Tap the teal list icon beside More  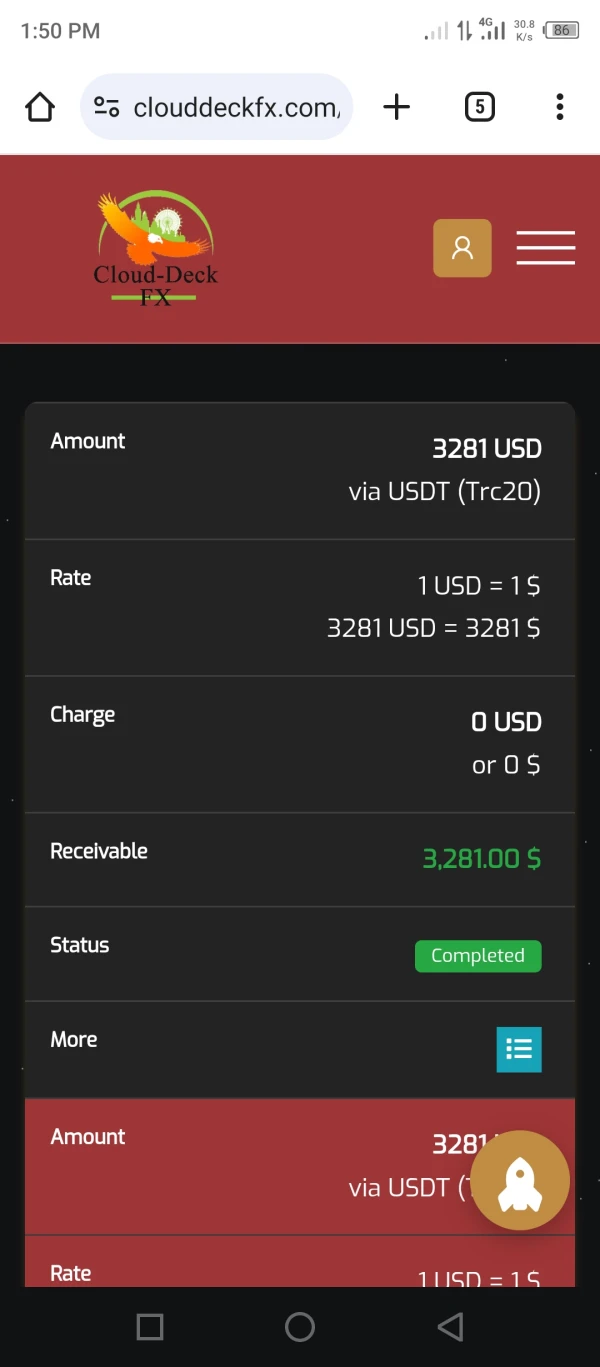point(519,1049)
